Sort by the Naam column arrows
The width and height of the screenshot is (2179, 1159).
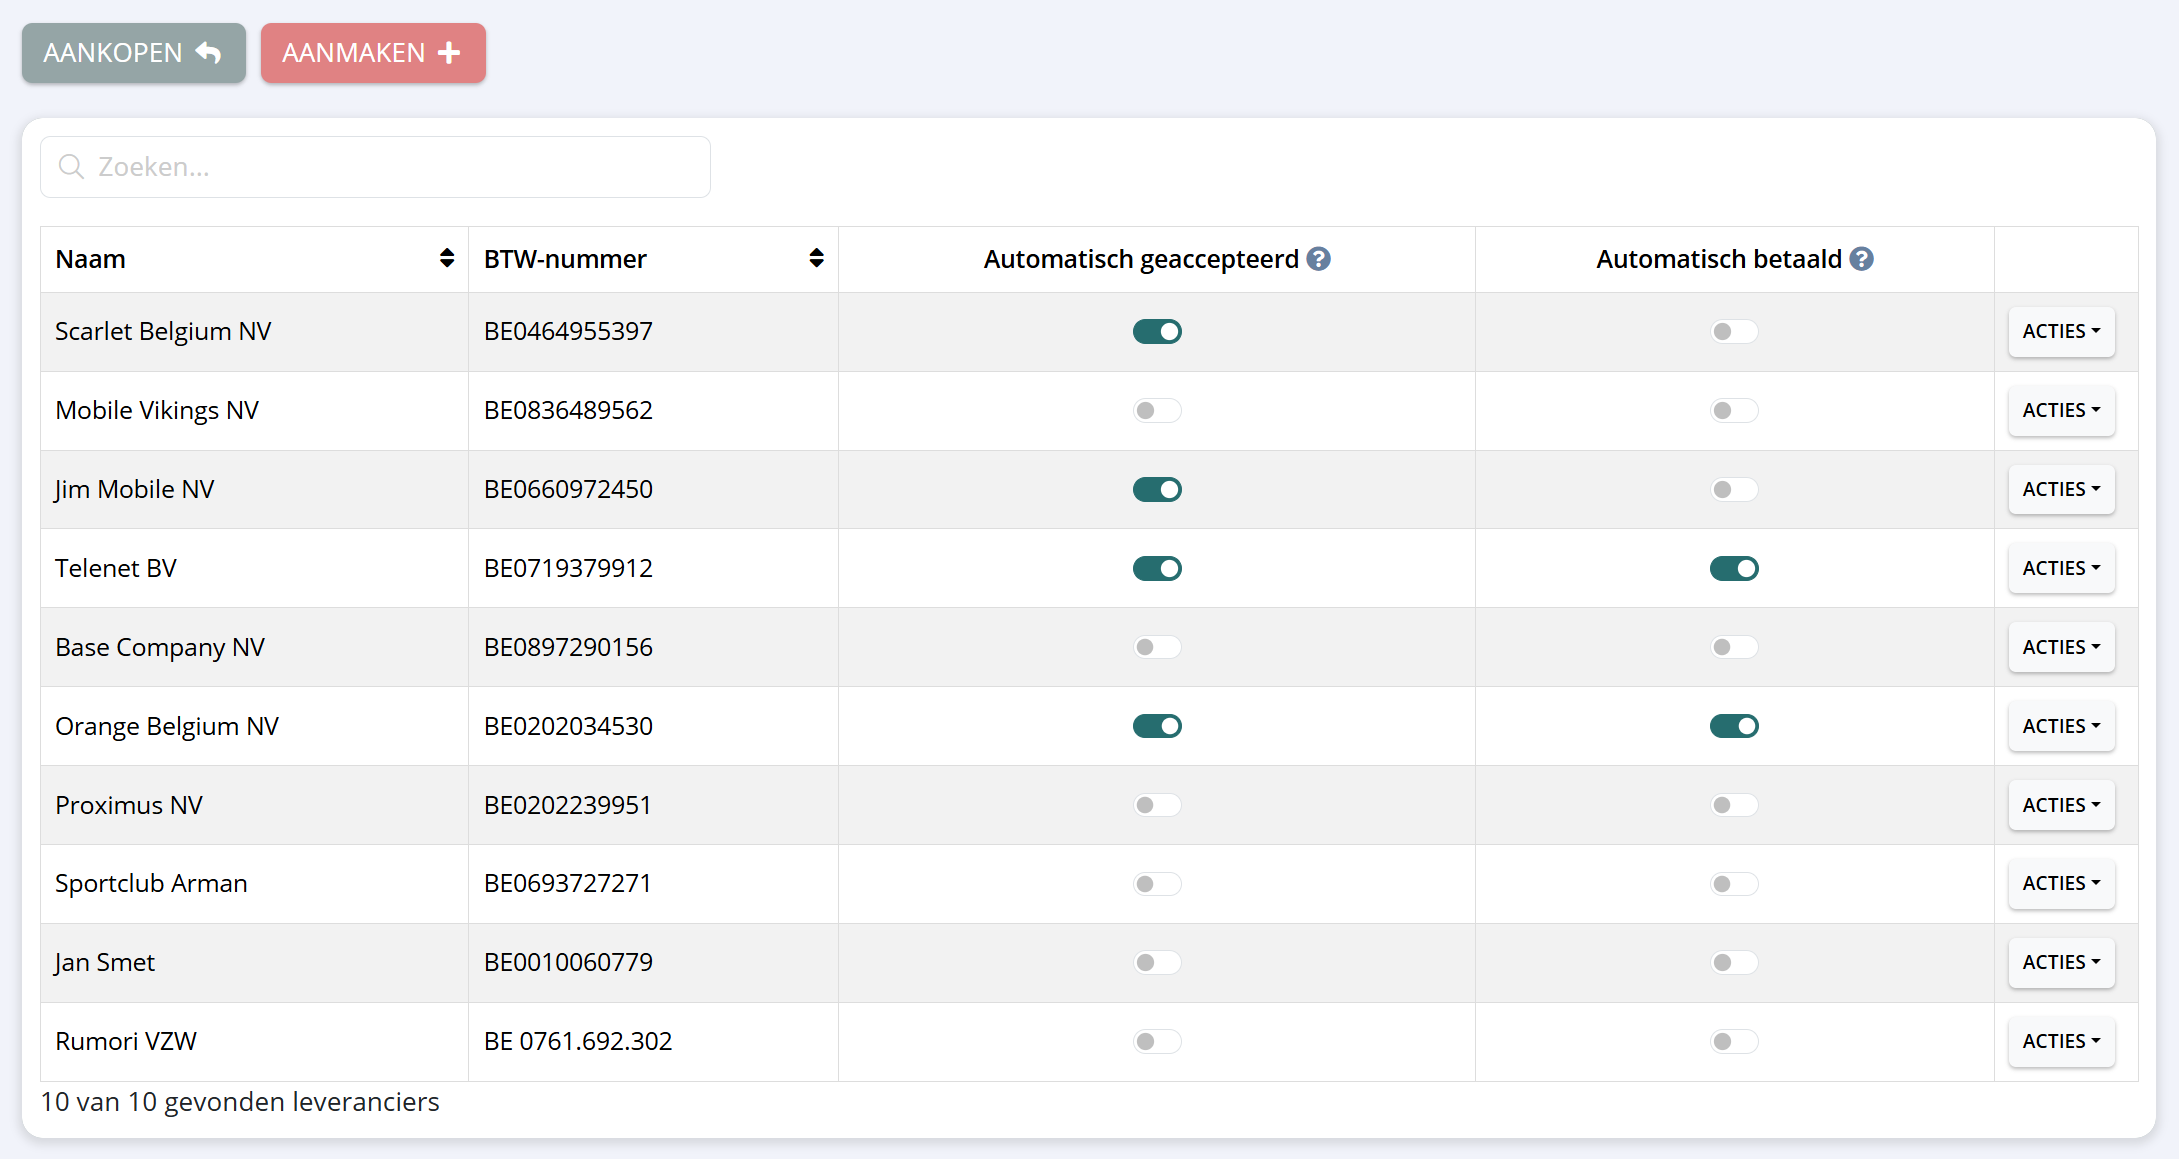447,258
